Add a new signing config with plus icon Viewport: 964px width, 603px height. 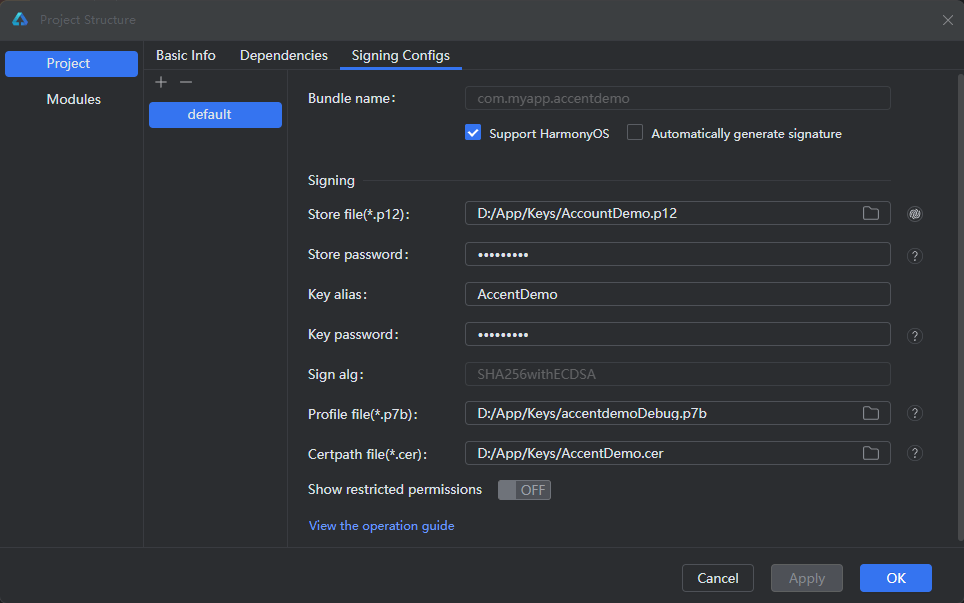tap(161, 82)
